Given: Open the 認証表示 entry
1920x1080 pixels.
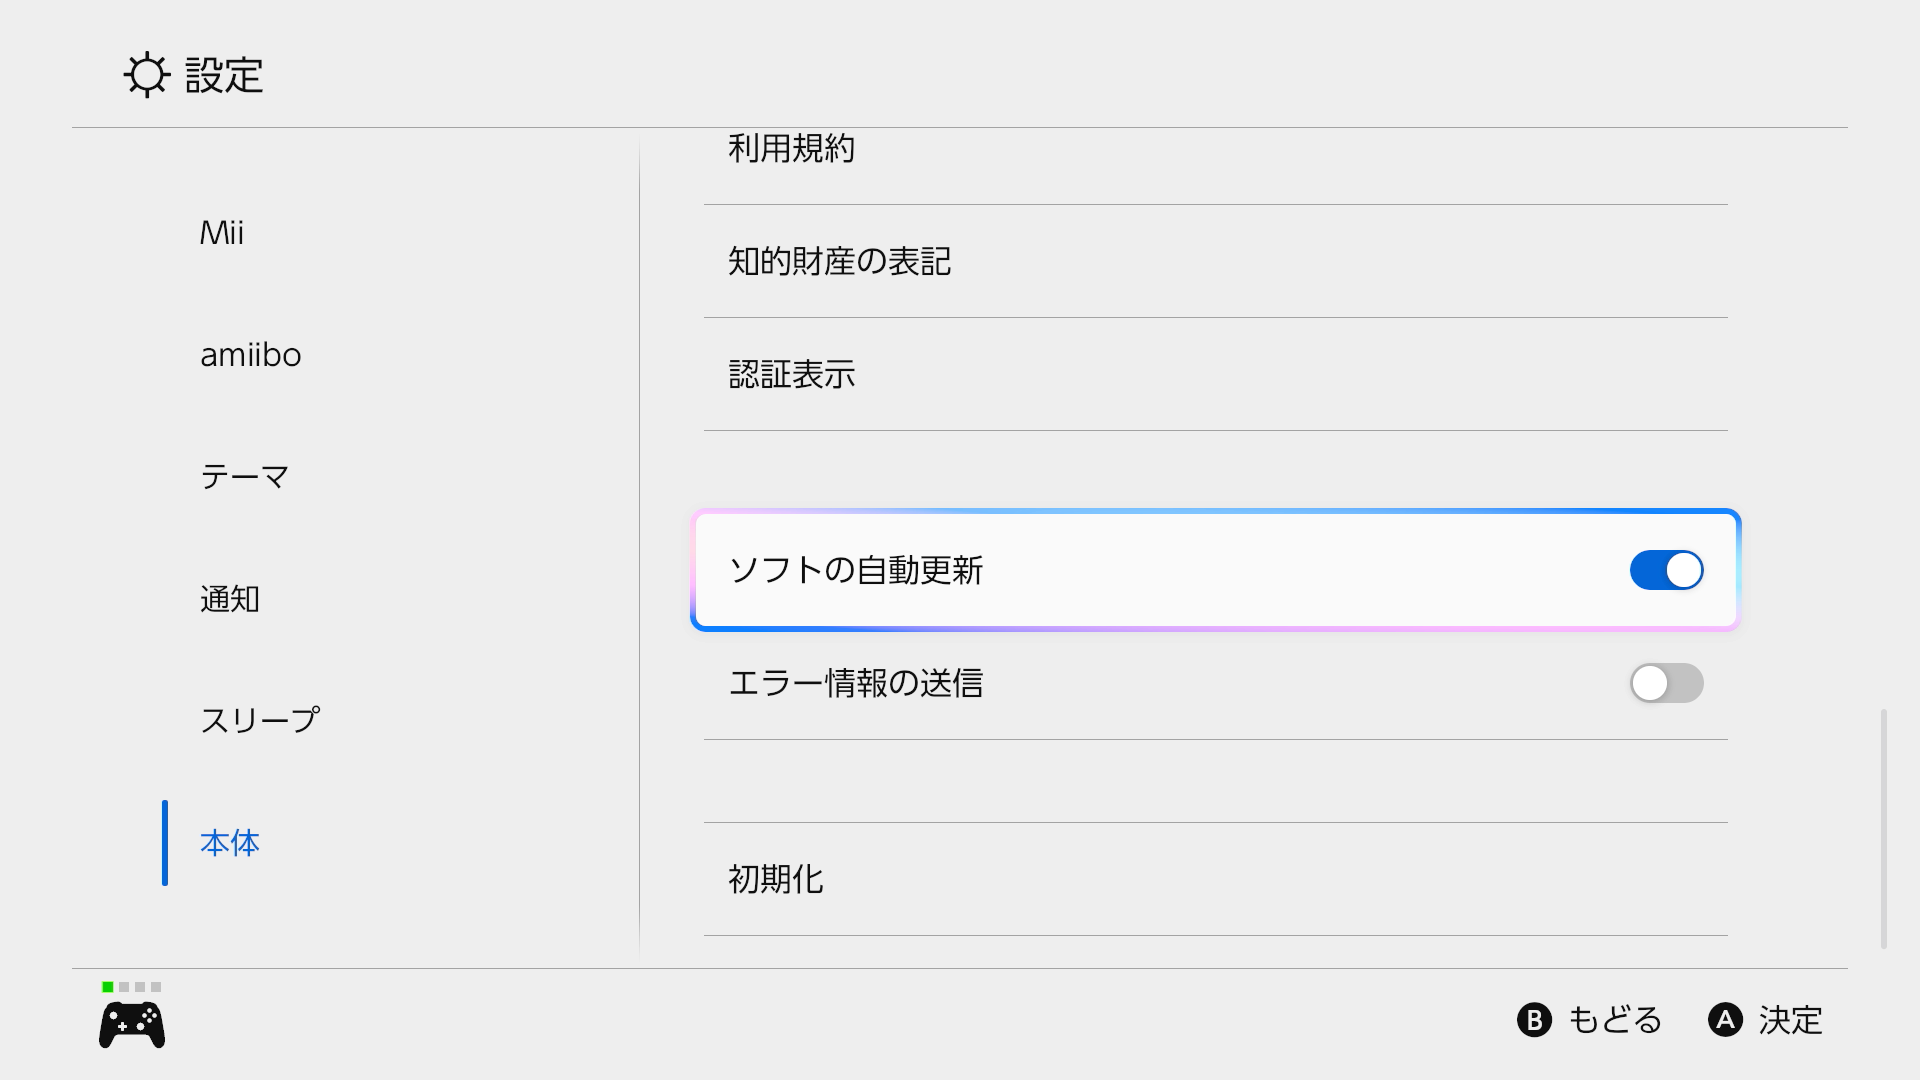Looking at the screenshot, I should tap(791, 375).
